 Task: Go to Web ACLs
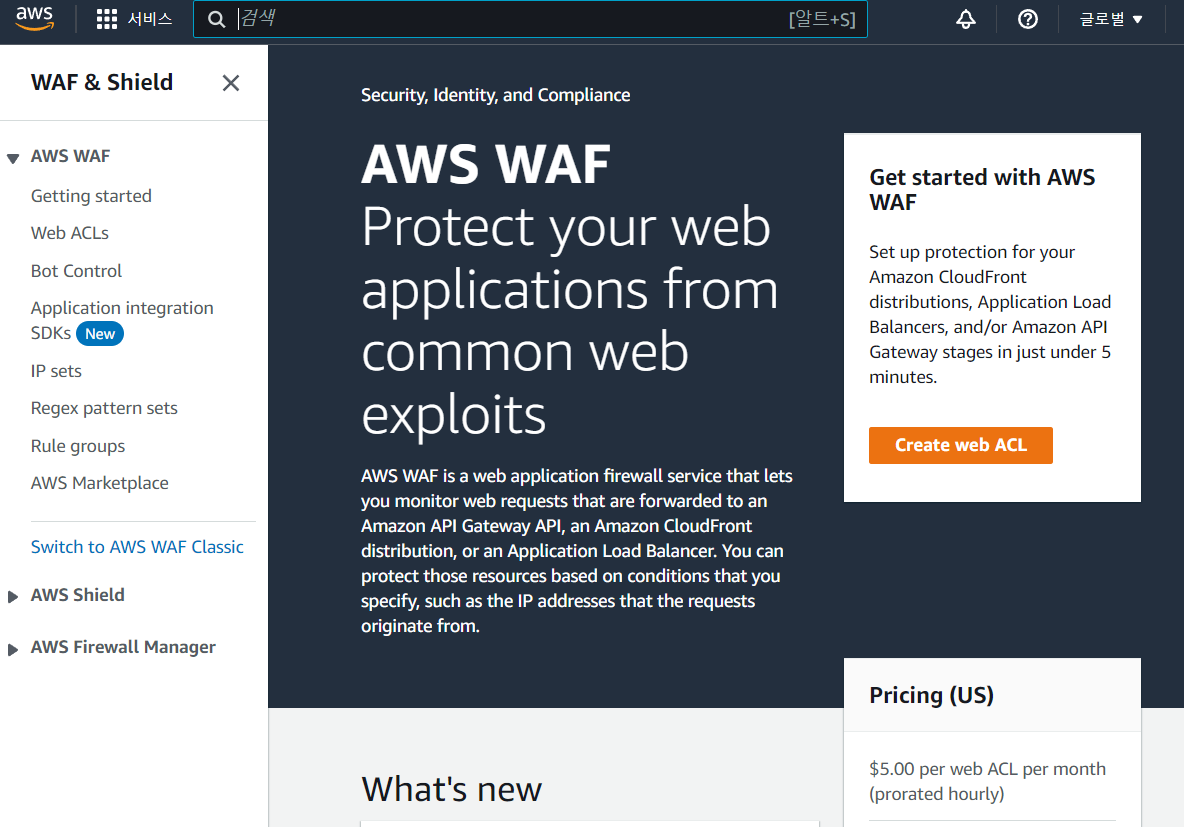tap(69, 233)
